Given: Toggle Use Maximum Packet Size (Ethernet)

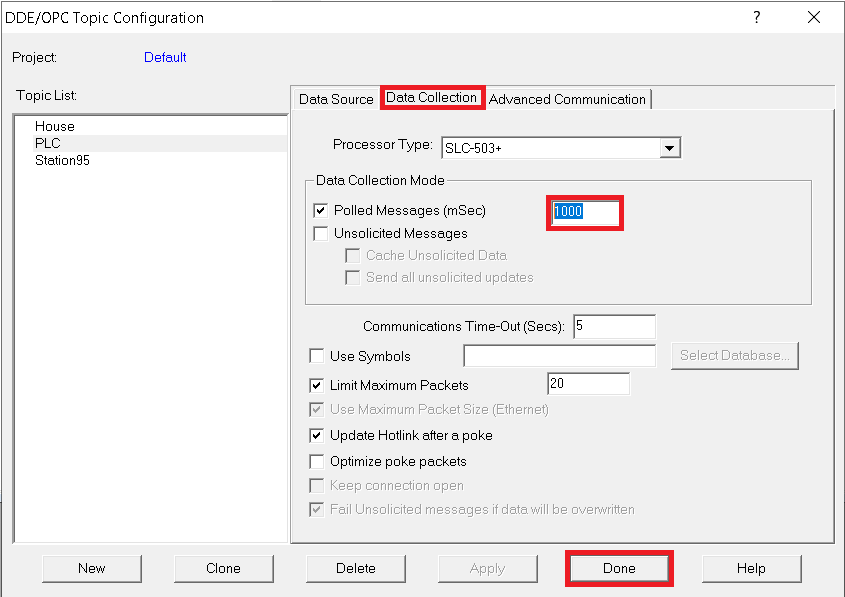Looking at the screenshot, I should [316, 409].
